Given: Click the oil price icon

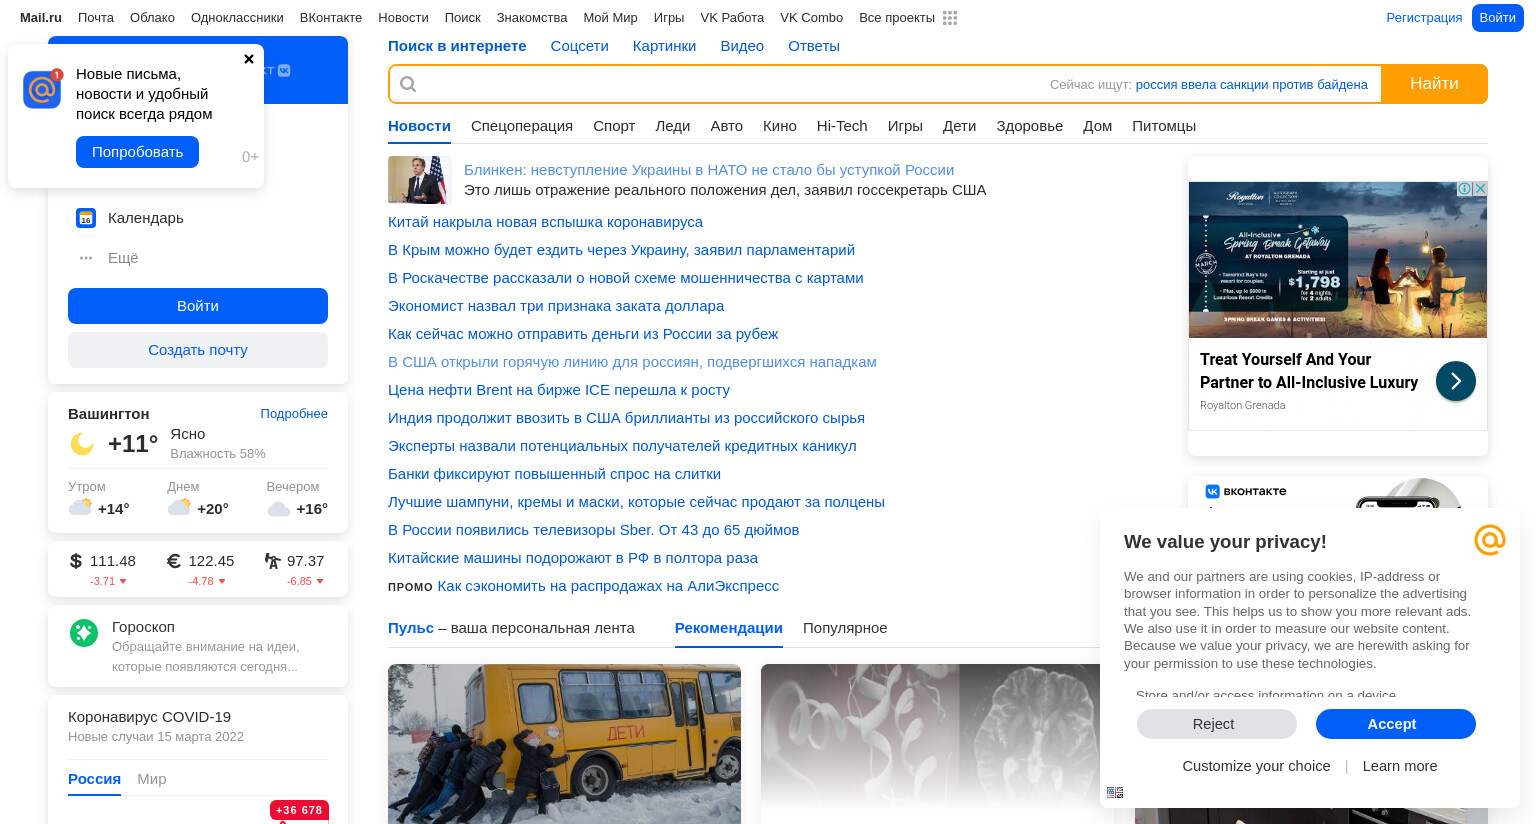Looking at the screenshot, I should 272,561.
